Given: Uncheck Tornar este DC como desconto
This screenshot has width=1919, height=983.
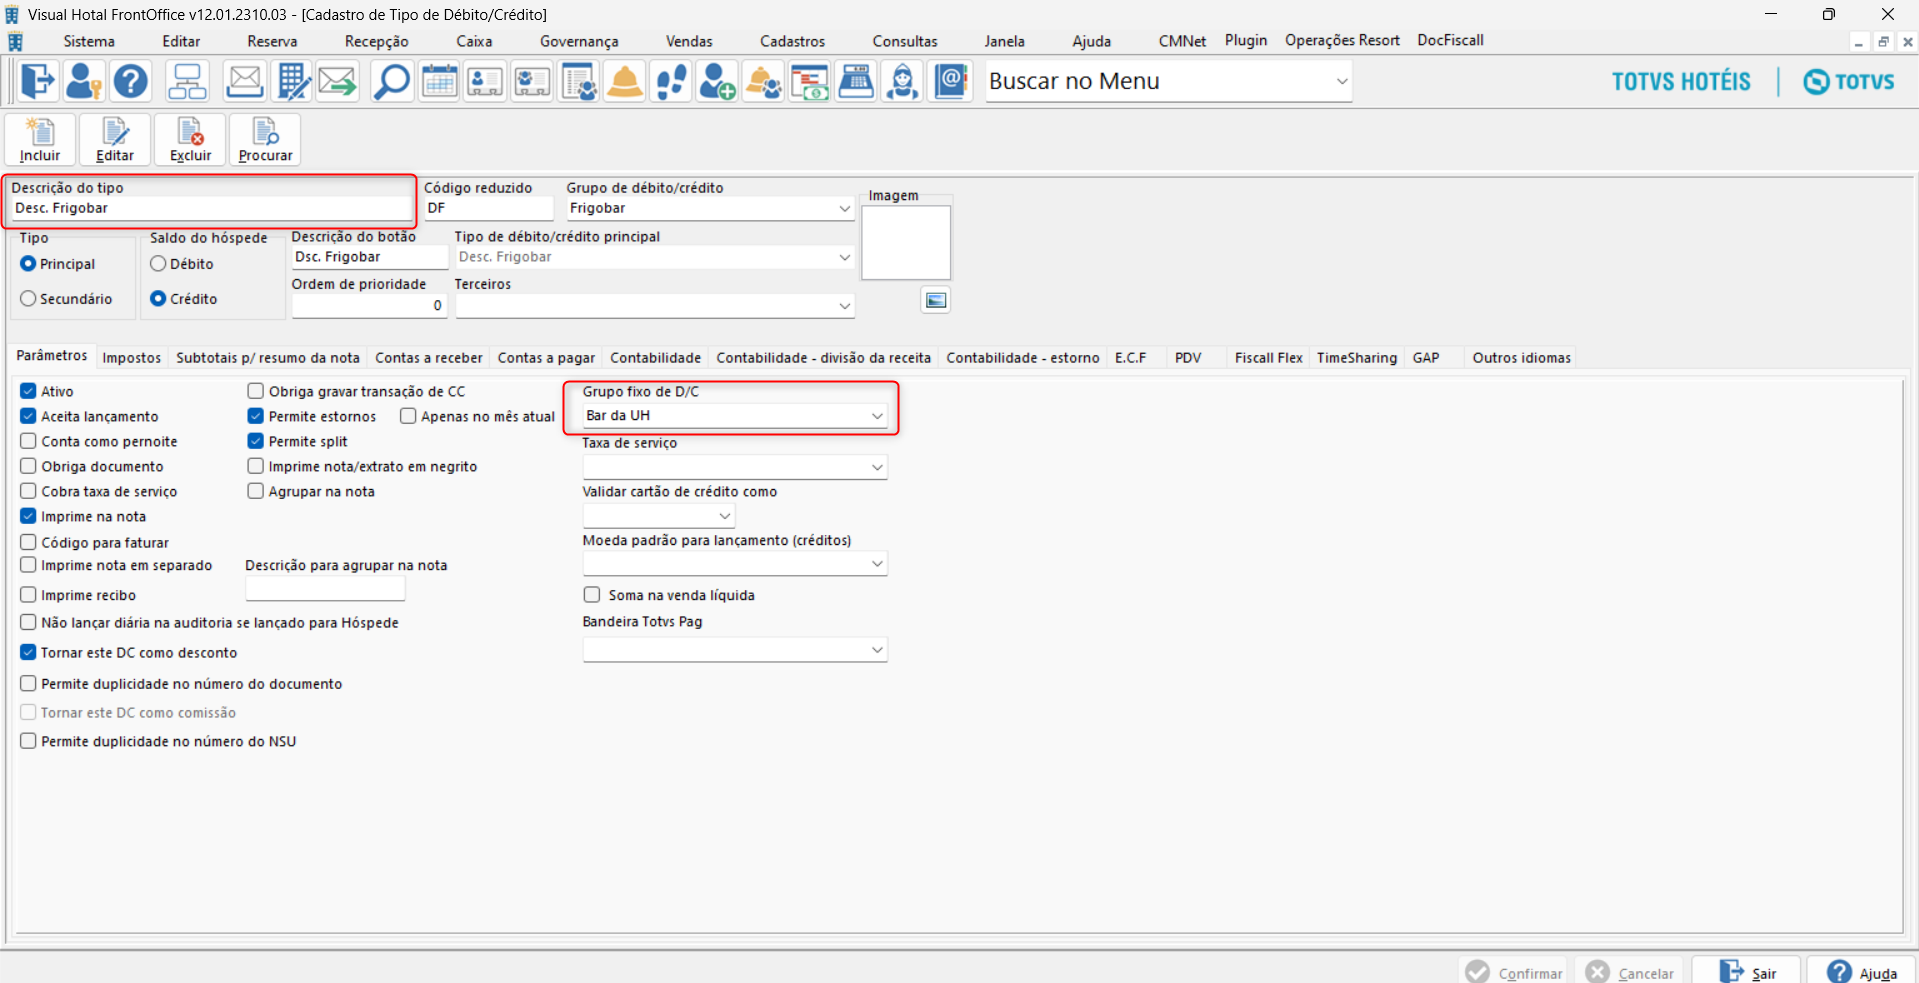Looking at the screenshot, I should 28,652.
